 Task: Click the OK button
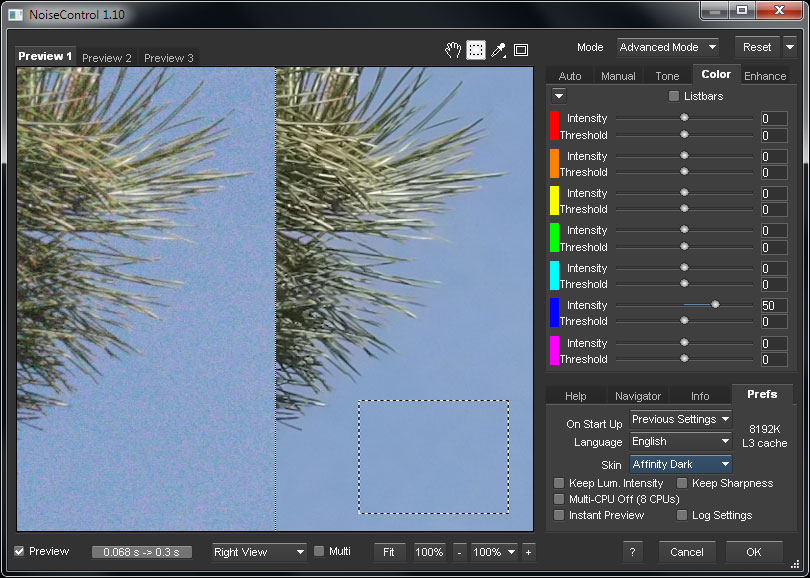753,552
